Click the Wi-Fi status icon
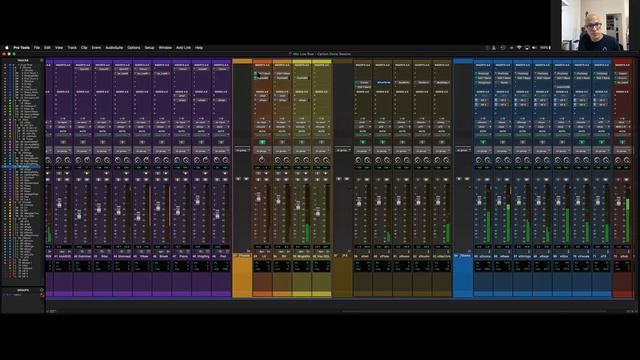 pyautogui.click(x=519, y=48)
